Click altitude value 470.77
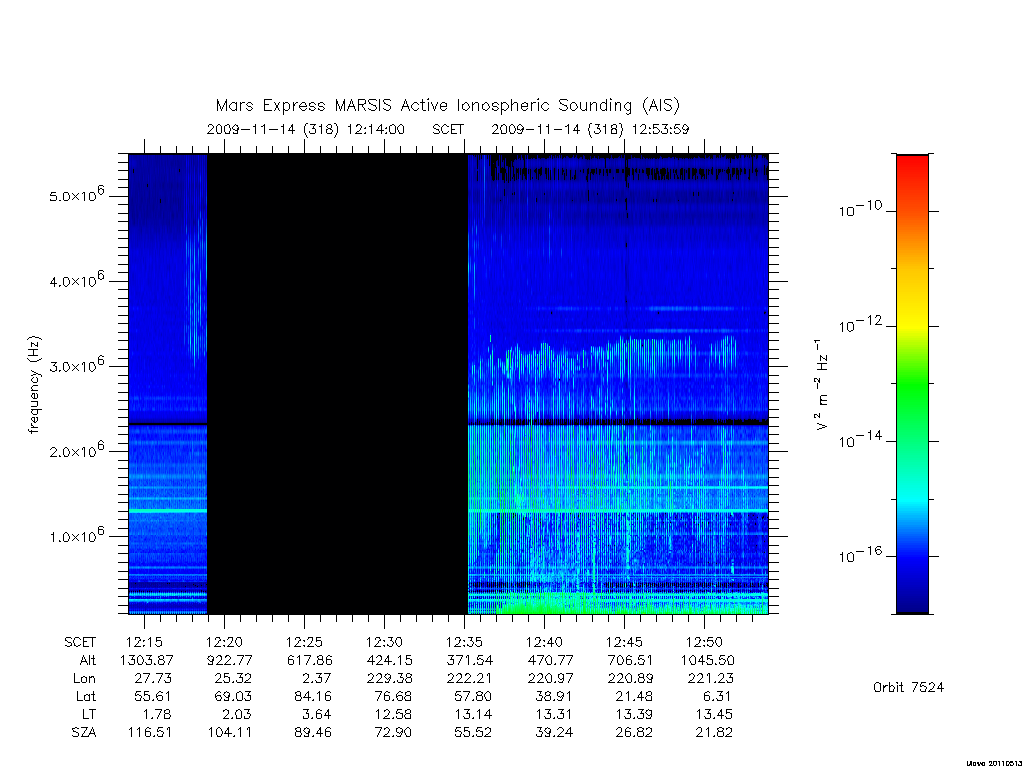The image size is (1024, 768). (x=550, y=660)
